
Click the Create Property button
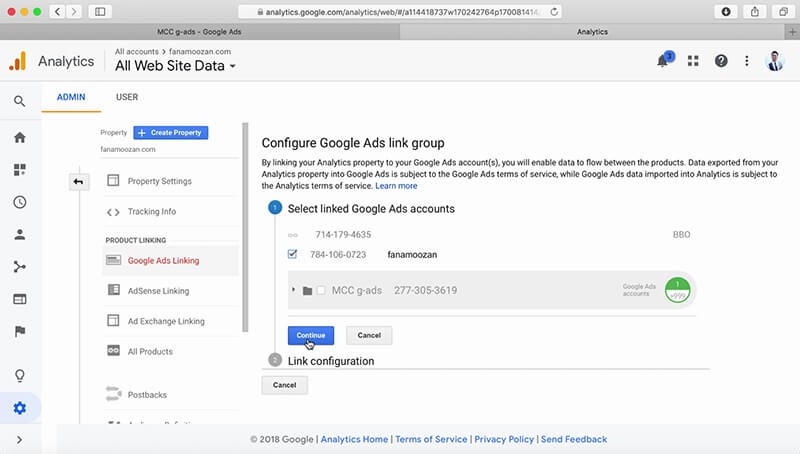tap(170, 133)
